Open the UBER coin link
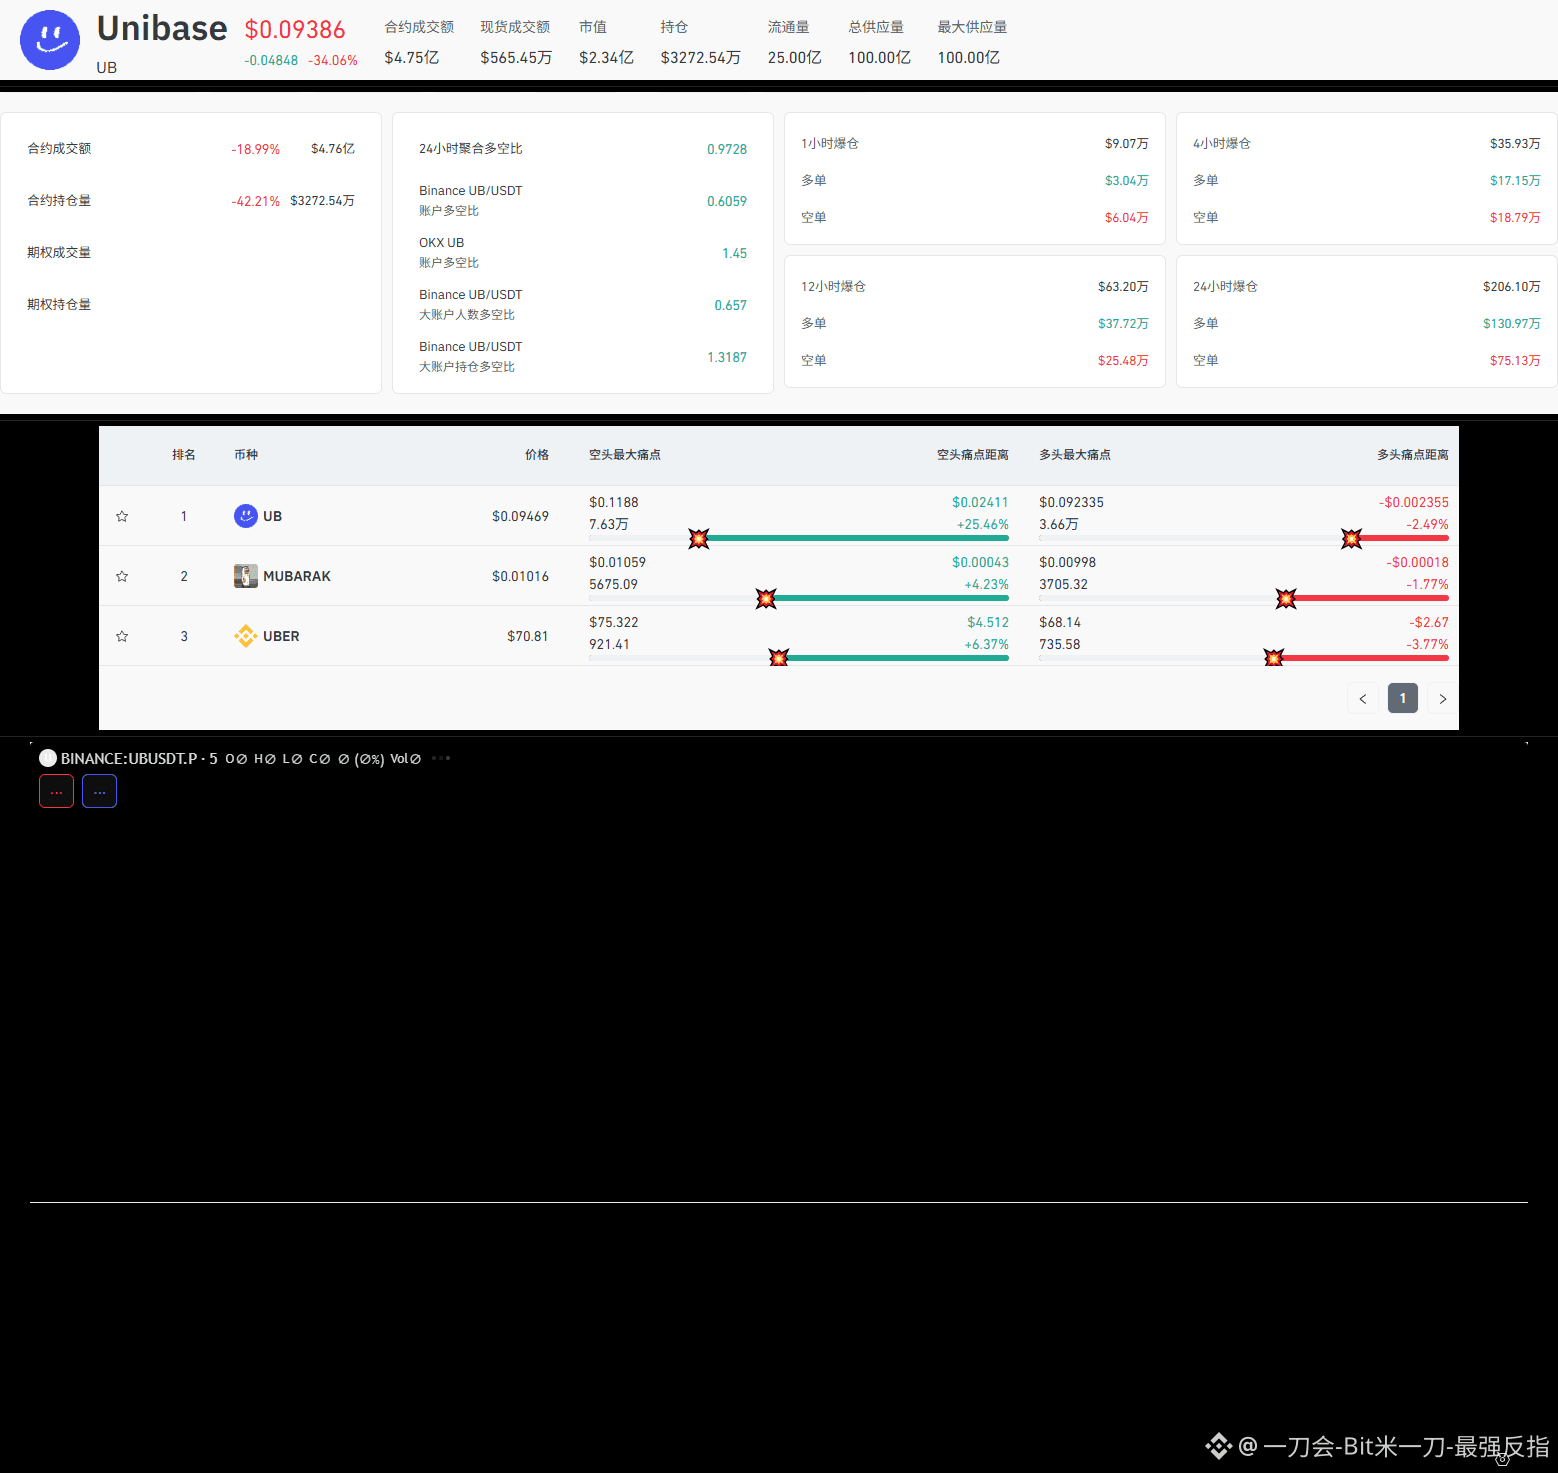The width and height of the screenshot is (1558, 1473). [281, 636]
